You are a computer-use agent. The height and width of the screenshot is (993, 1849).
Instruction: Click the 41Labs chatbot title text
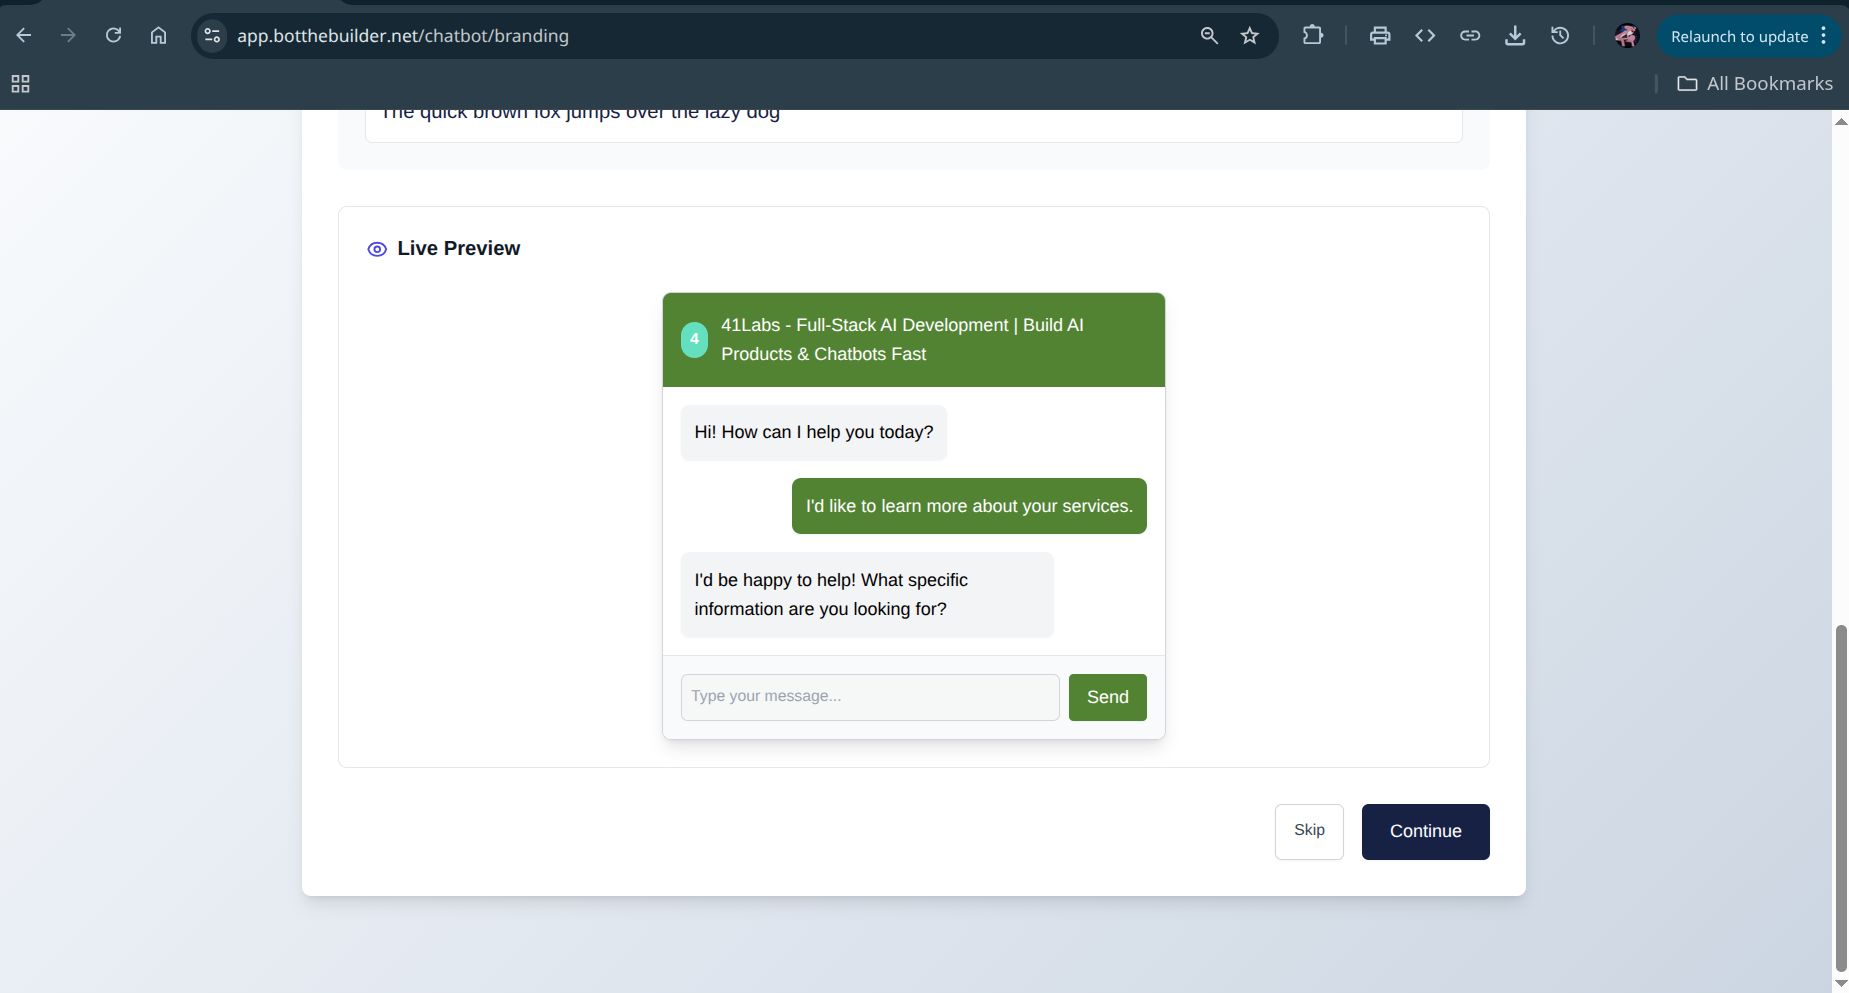tap(902, 340)
